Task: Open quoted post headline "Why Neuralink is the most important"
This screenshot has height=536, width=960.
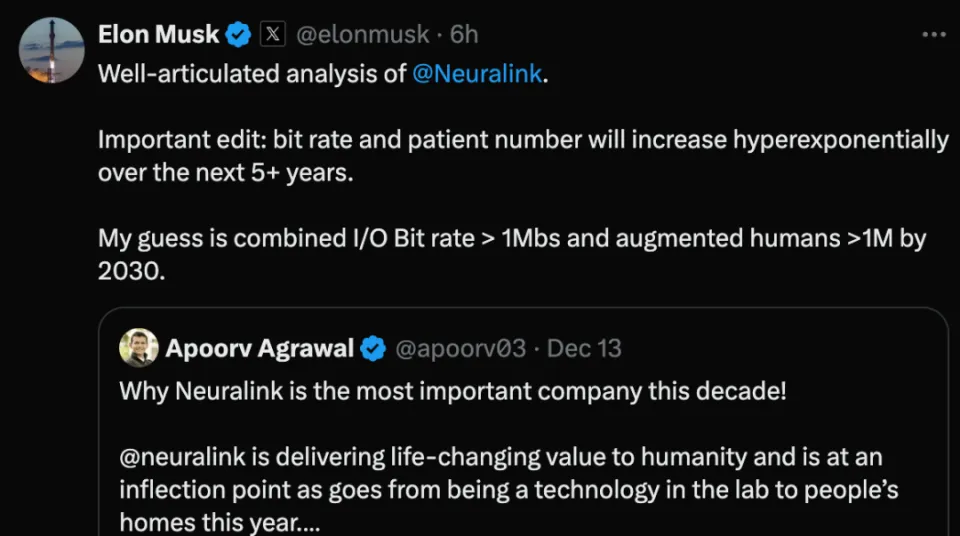Action: (x=453, y=391)
